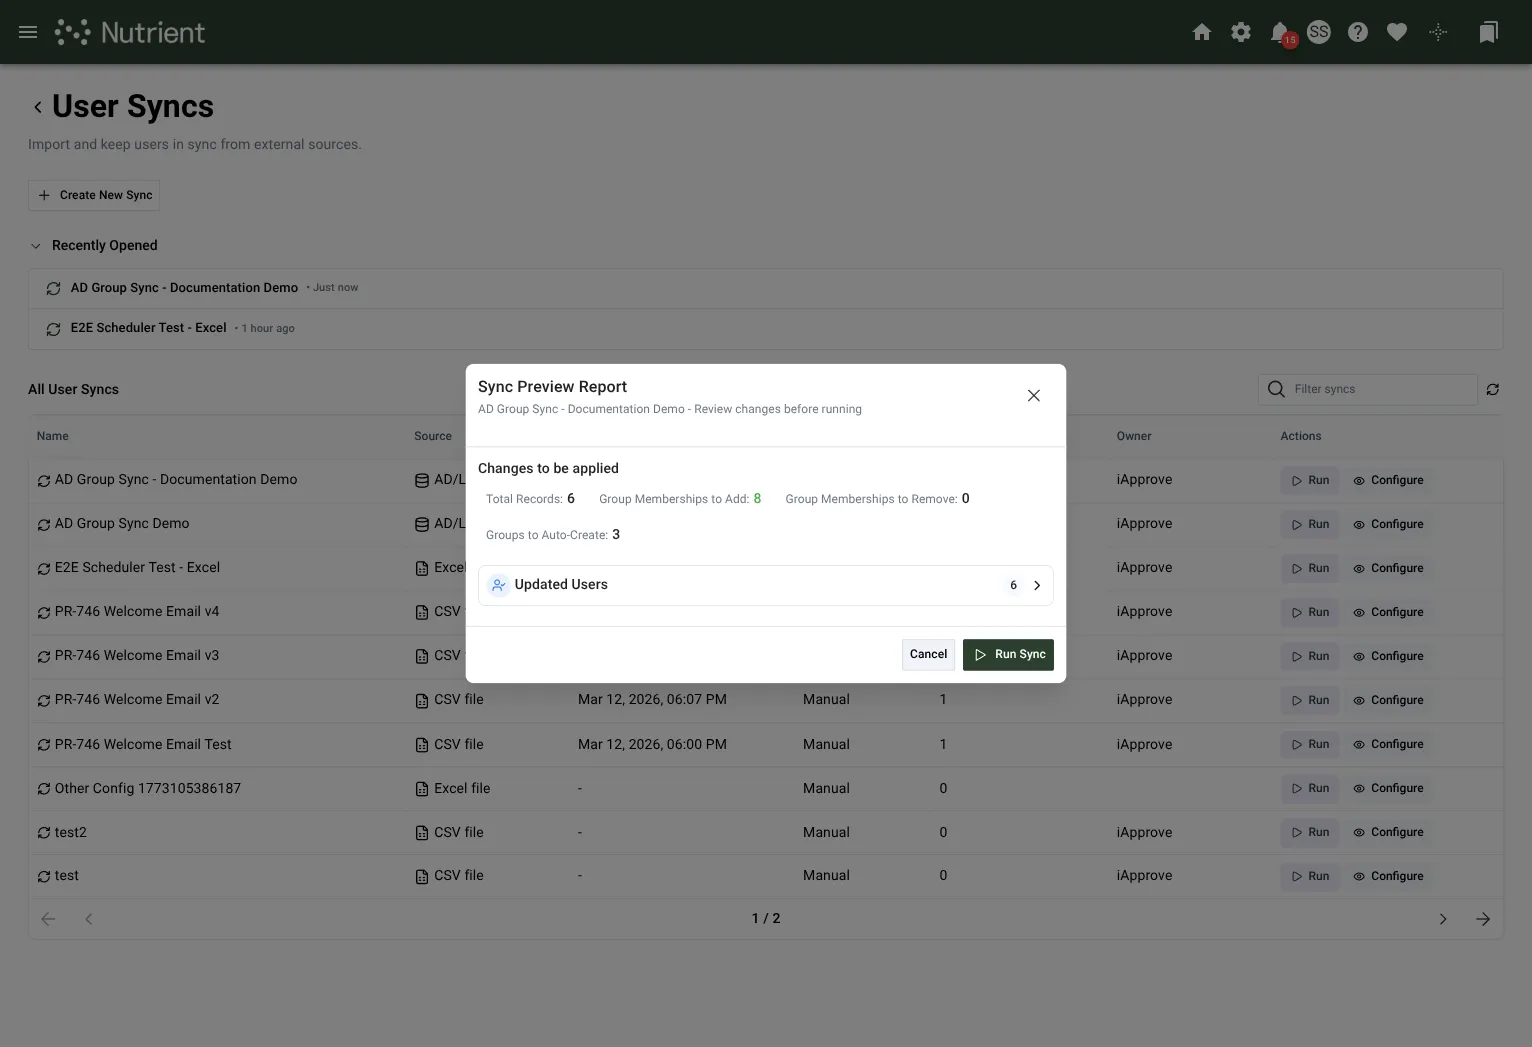Open notifications bell with red badge

point(1281,33)
